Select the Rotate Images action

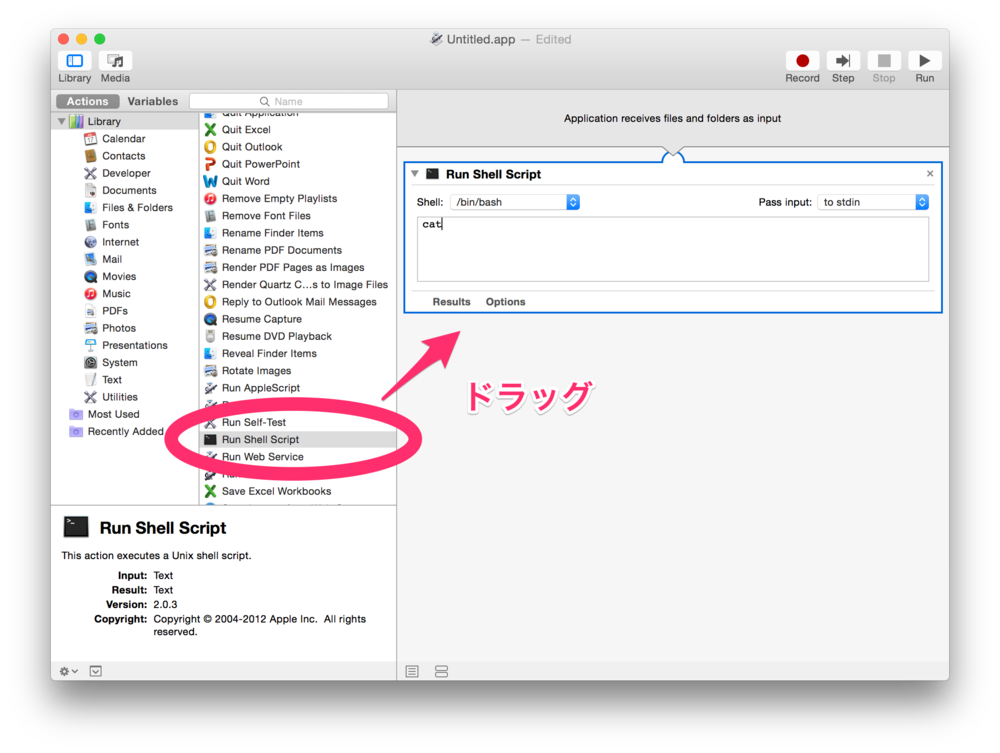(x=256, y=370)
